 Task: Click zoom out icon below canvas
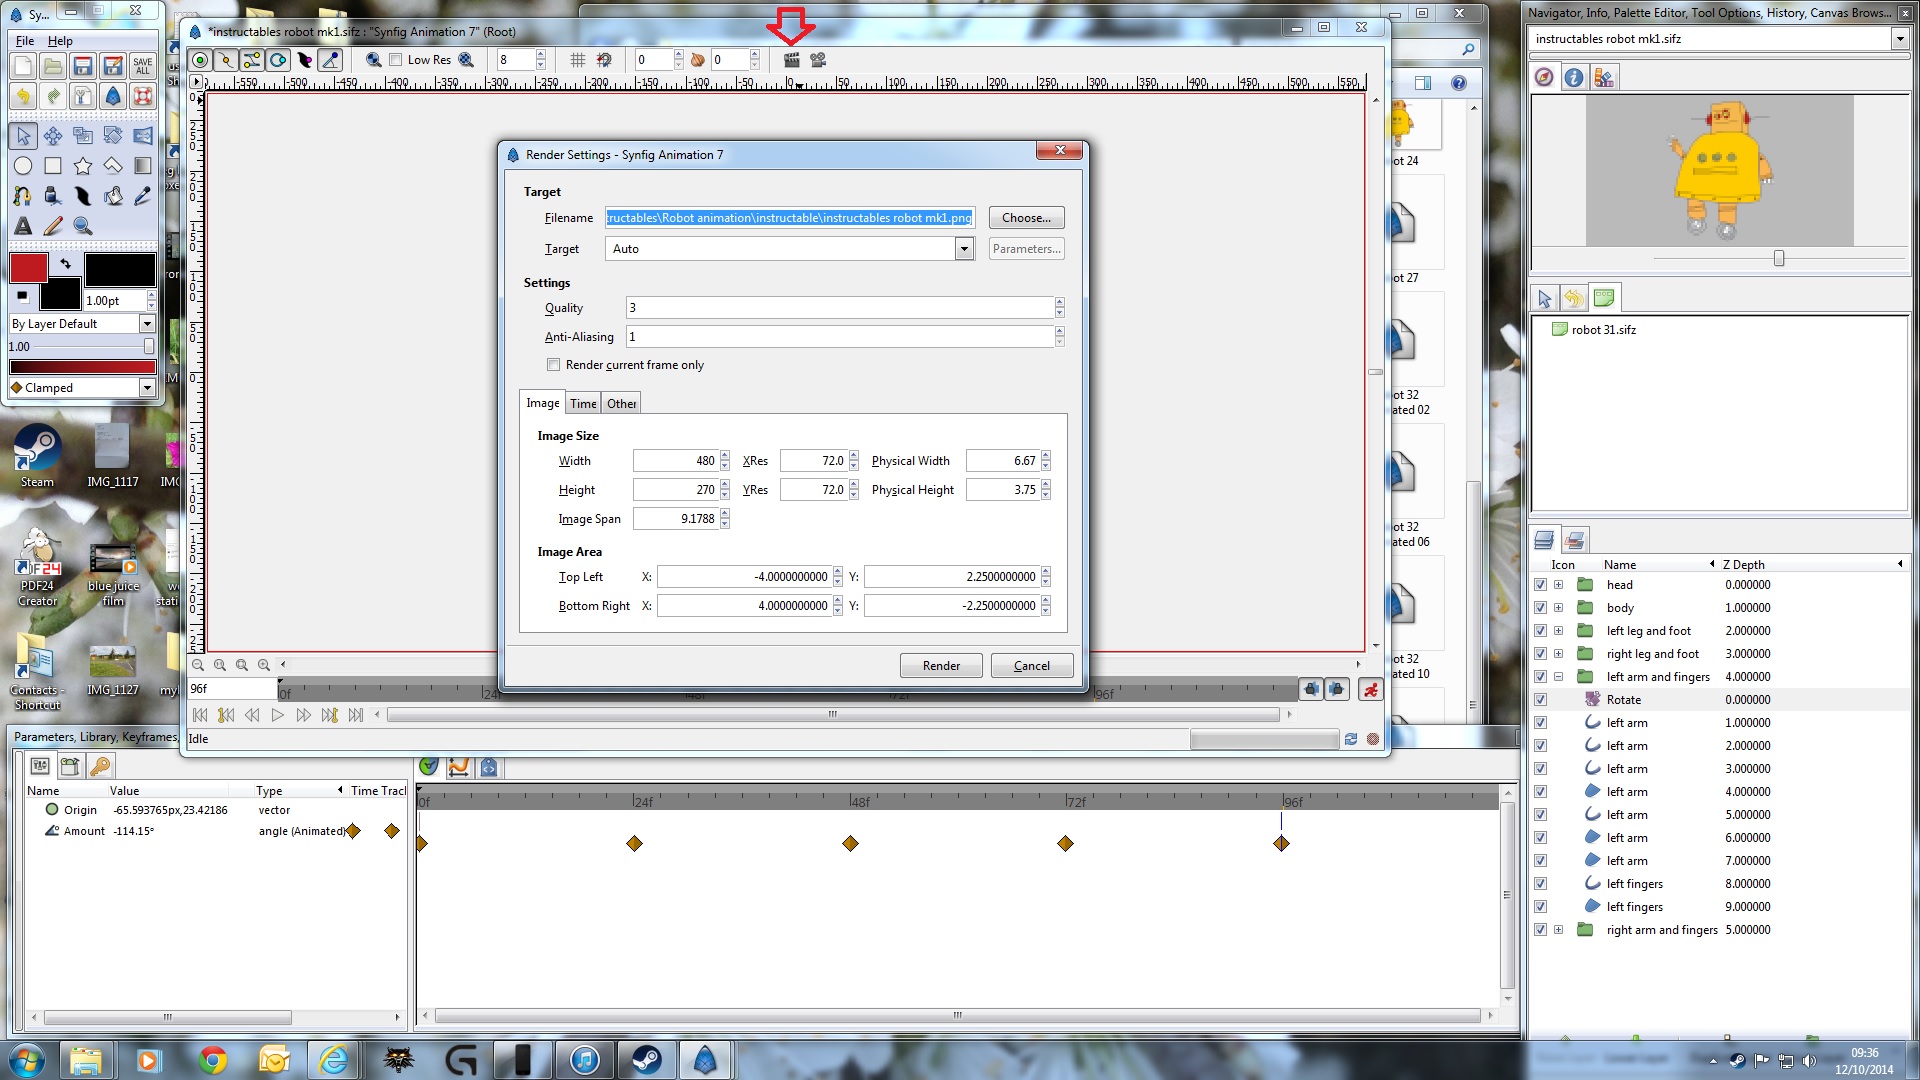(198, 665)
